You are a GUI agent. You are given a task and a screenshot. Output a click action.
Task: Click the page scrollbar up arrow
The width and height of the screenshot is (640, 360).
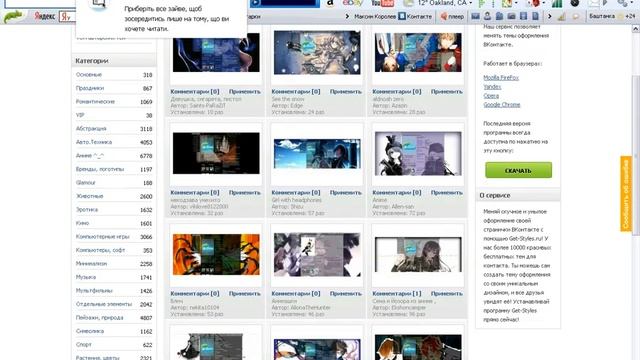tap(636, 29)
